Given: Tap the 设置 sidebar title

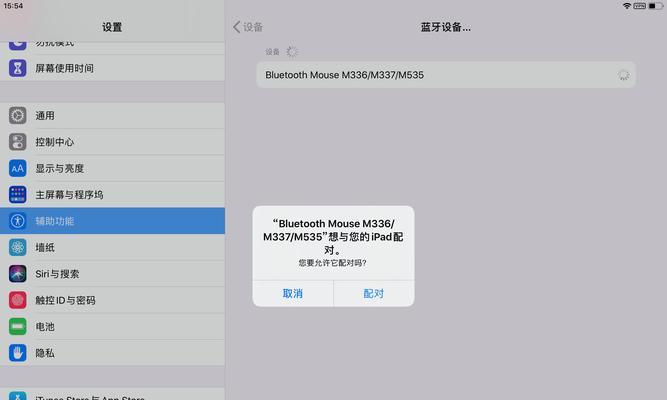Looking at the screenshot, I should [112, 27].
